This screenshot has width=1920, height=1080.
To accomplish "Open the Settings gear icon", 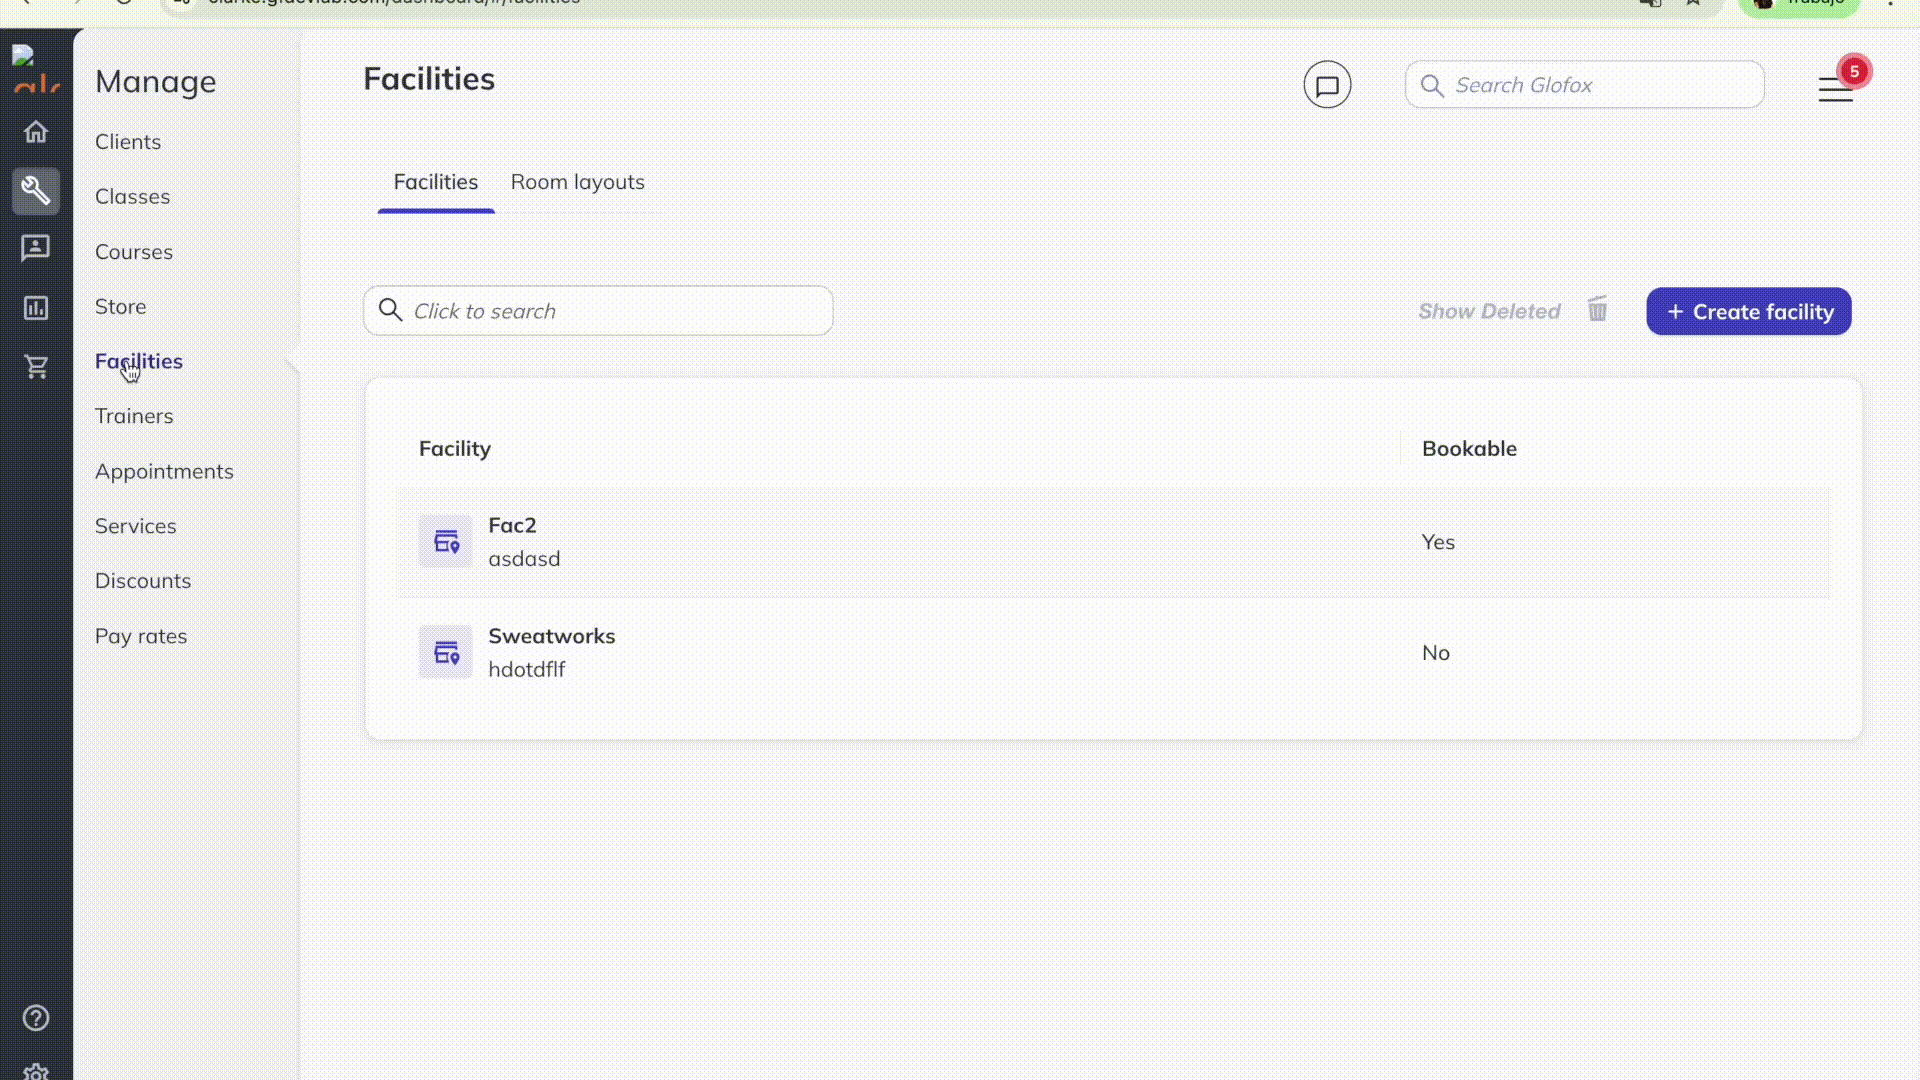I will click(x=36, y=1072).
